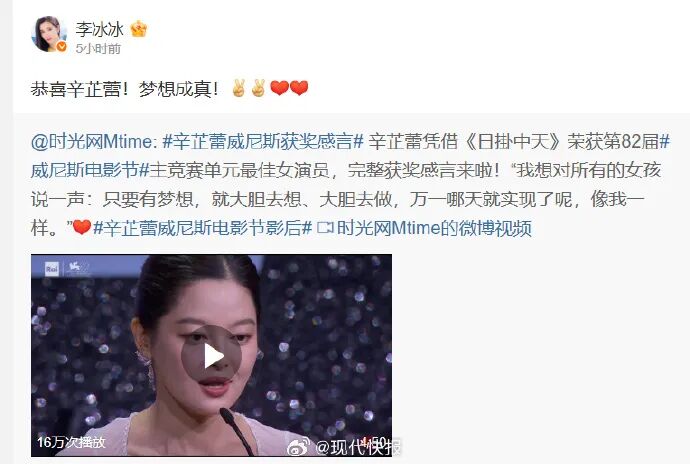Click the video camera icon before 时光网Mtime的微博视频
The height and width of the screenshot is (464, 690).
(326, 228)
